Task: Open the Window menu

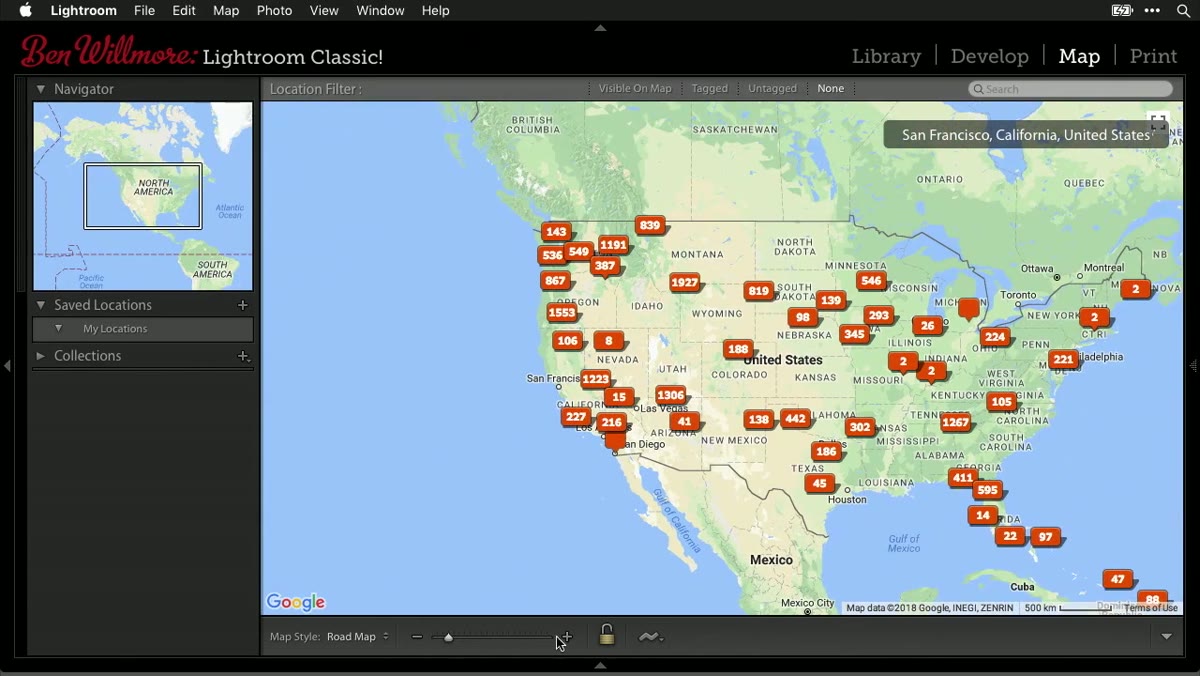Action: pos(380,11)
